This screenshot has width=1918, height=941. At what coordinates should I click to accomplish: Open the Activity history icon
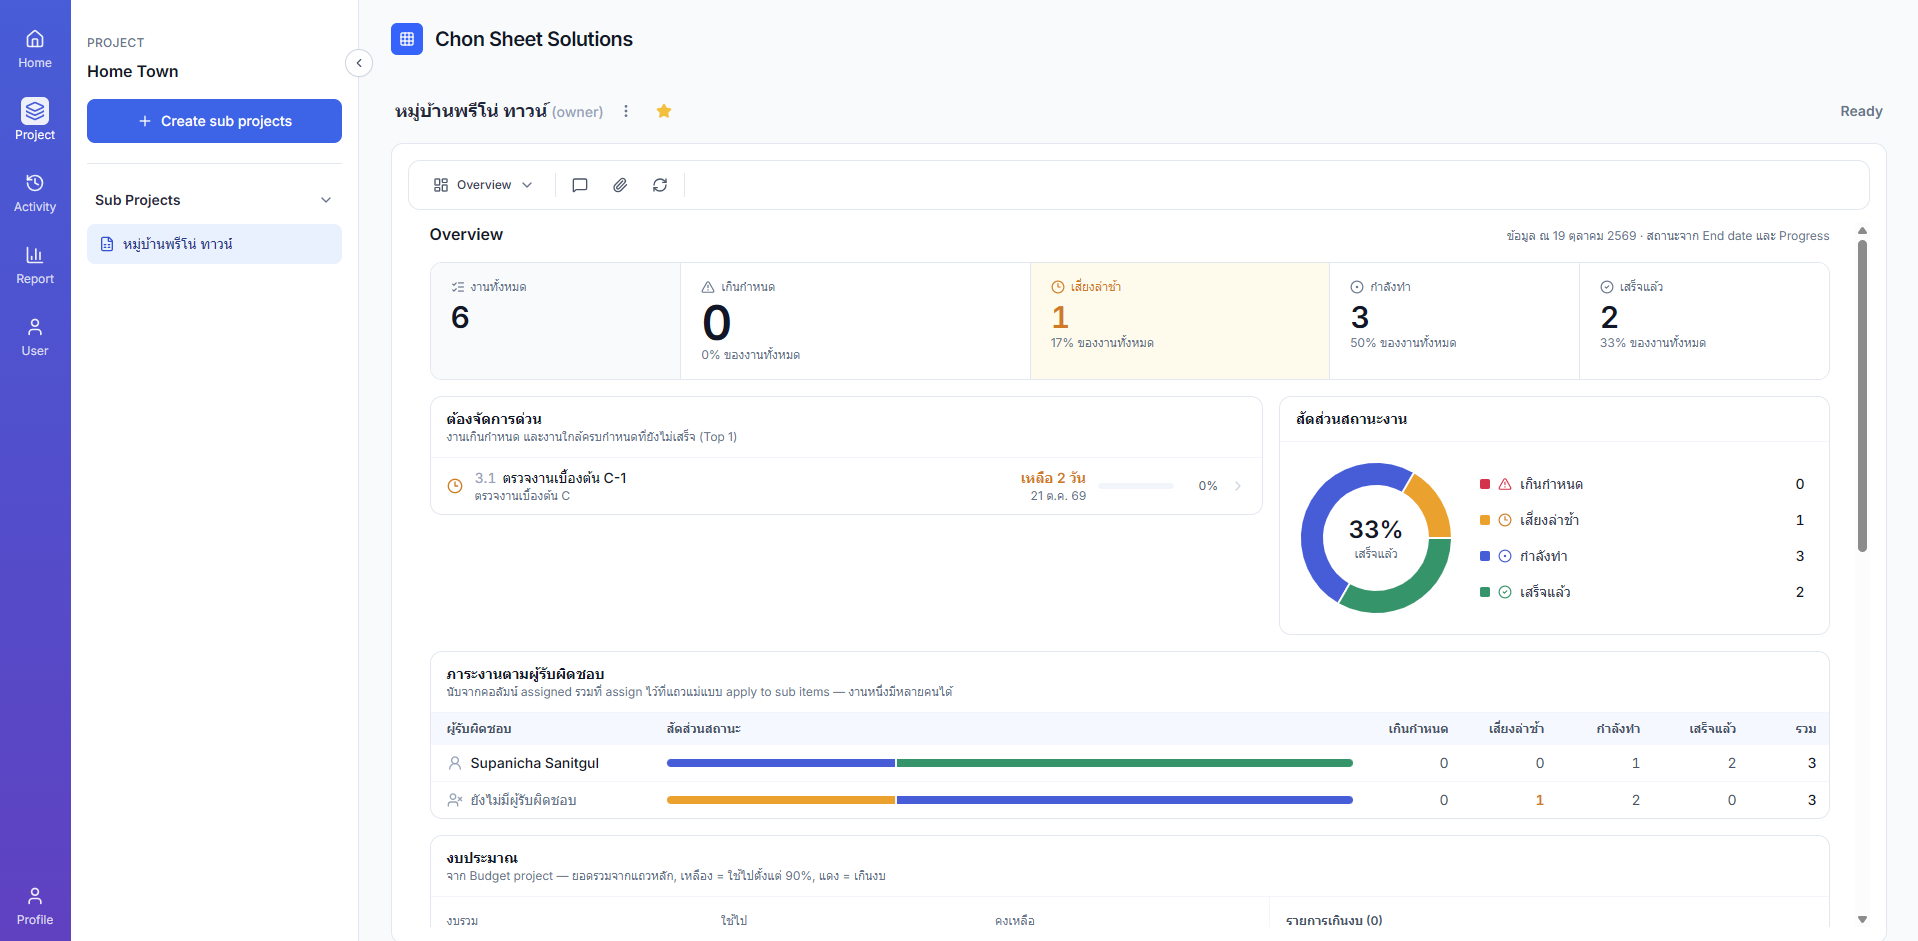(x=35, y=192)
